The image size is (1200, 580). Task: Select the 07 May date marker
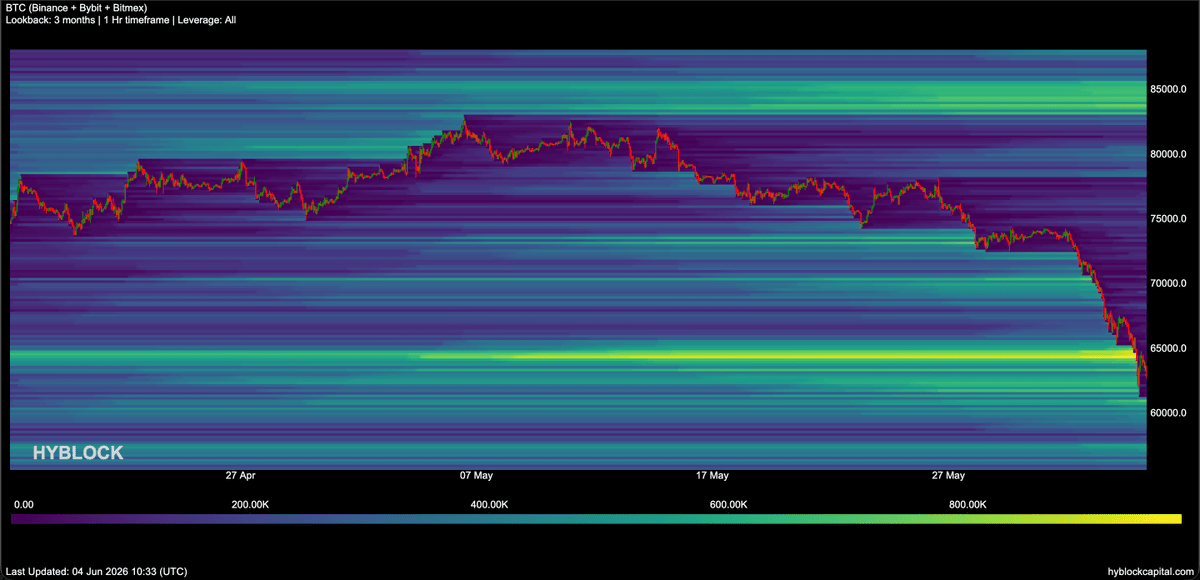[x=477, y=476]
